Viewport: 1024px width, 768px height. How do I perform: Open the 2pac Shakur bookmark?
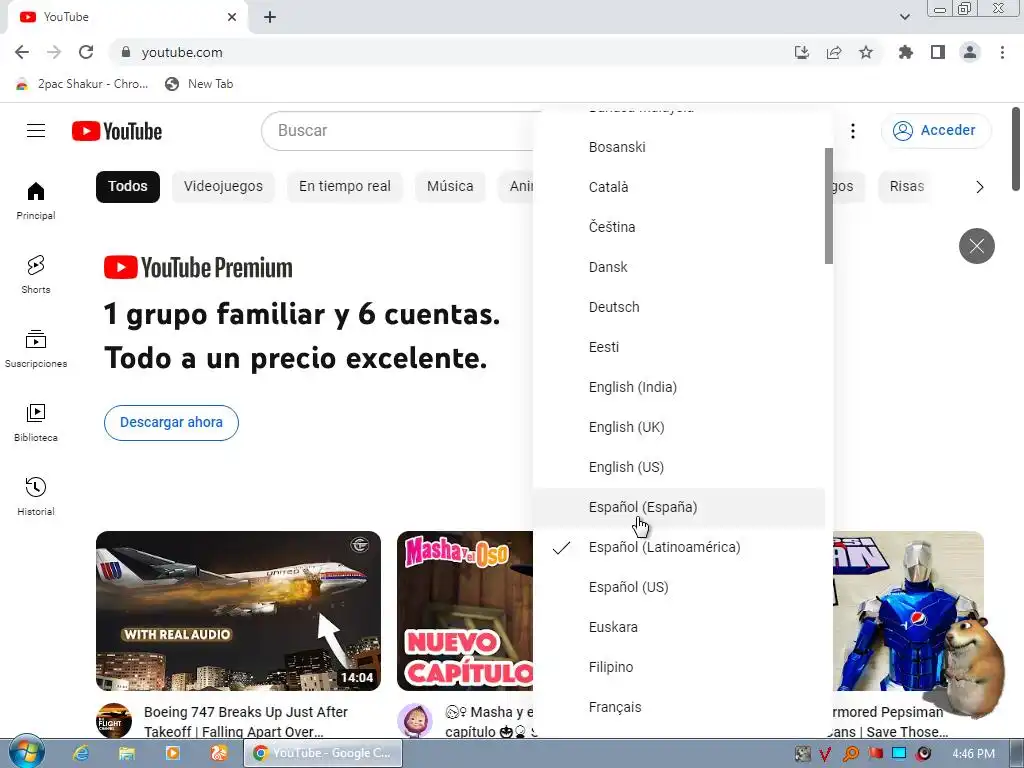pos(82,84)
